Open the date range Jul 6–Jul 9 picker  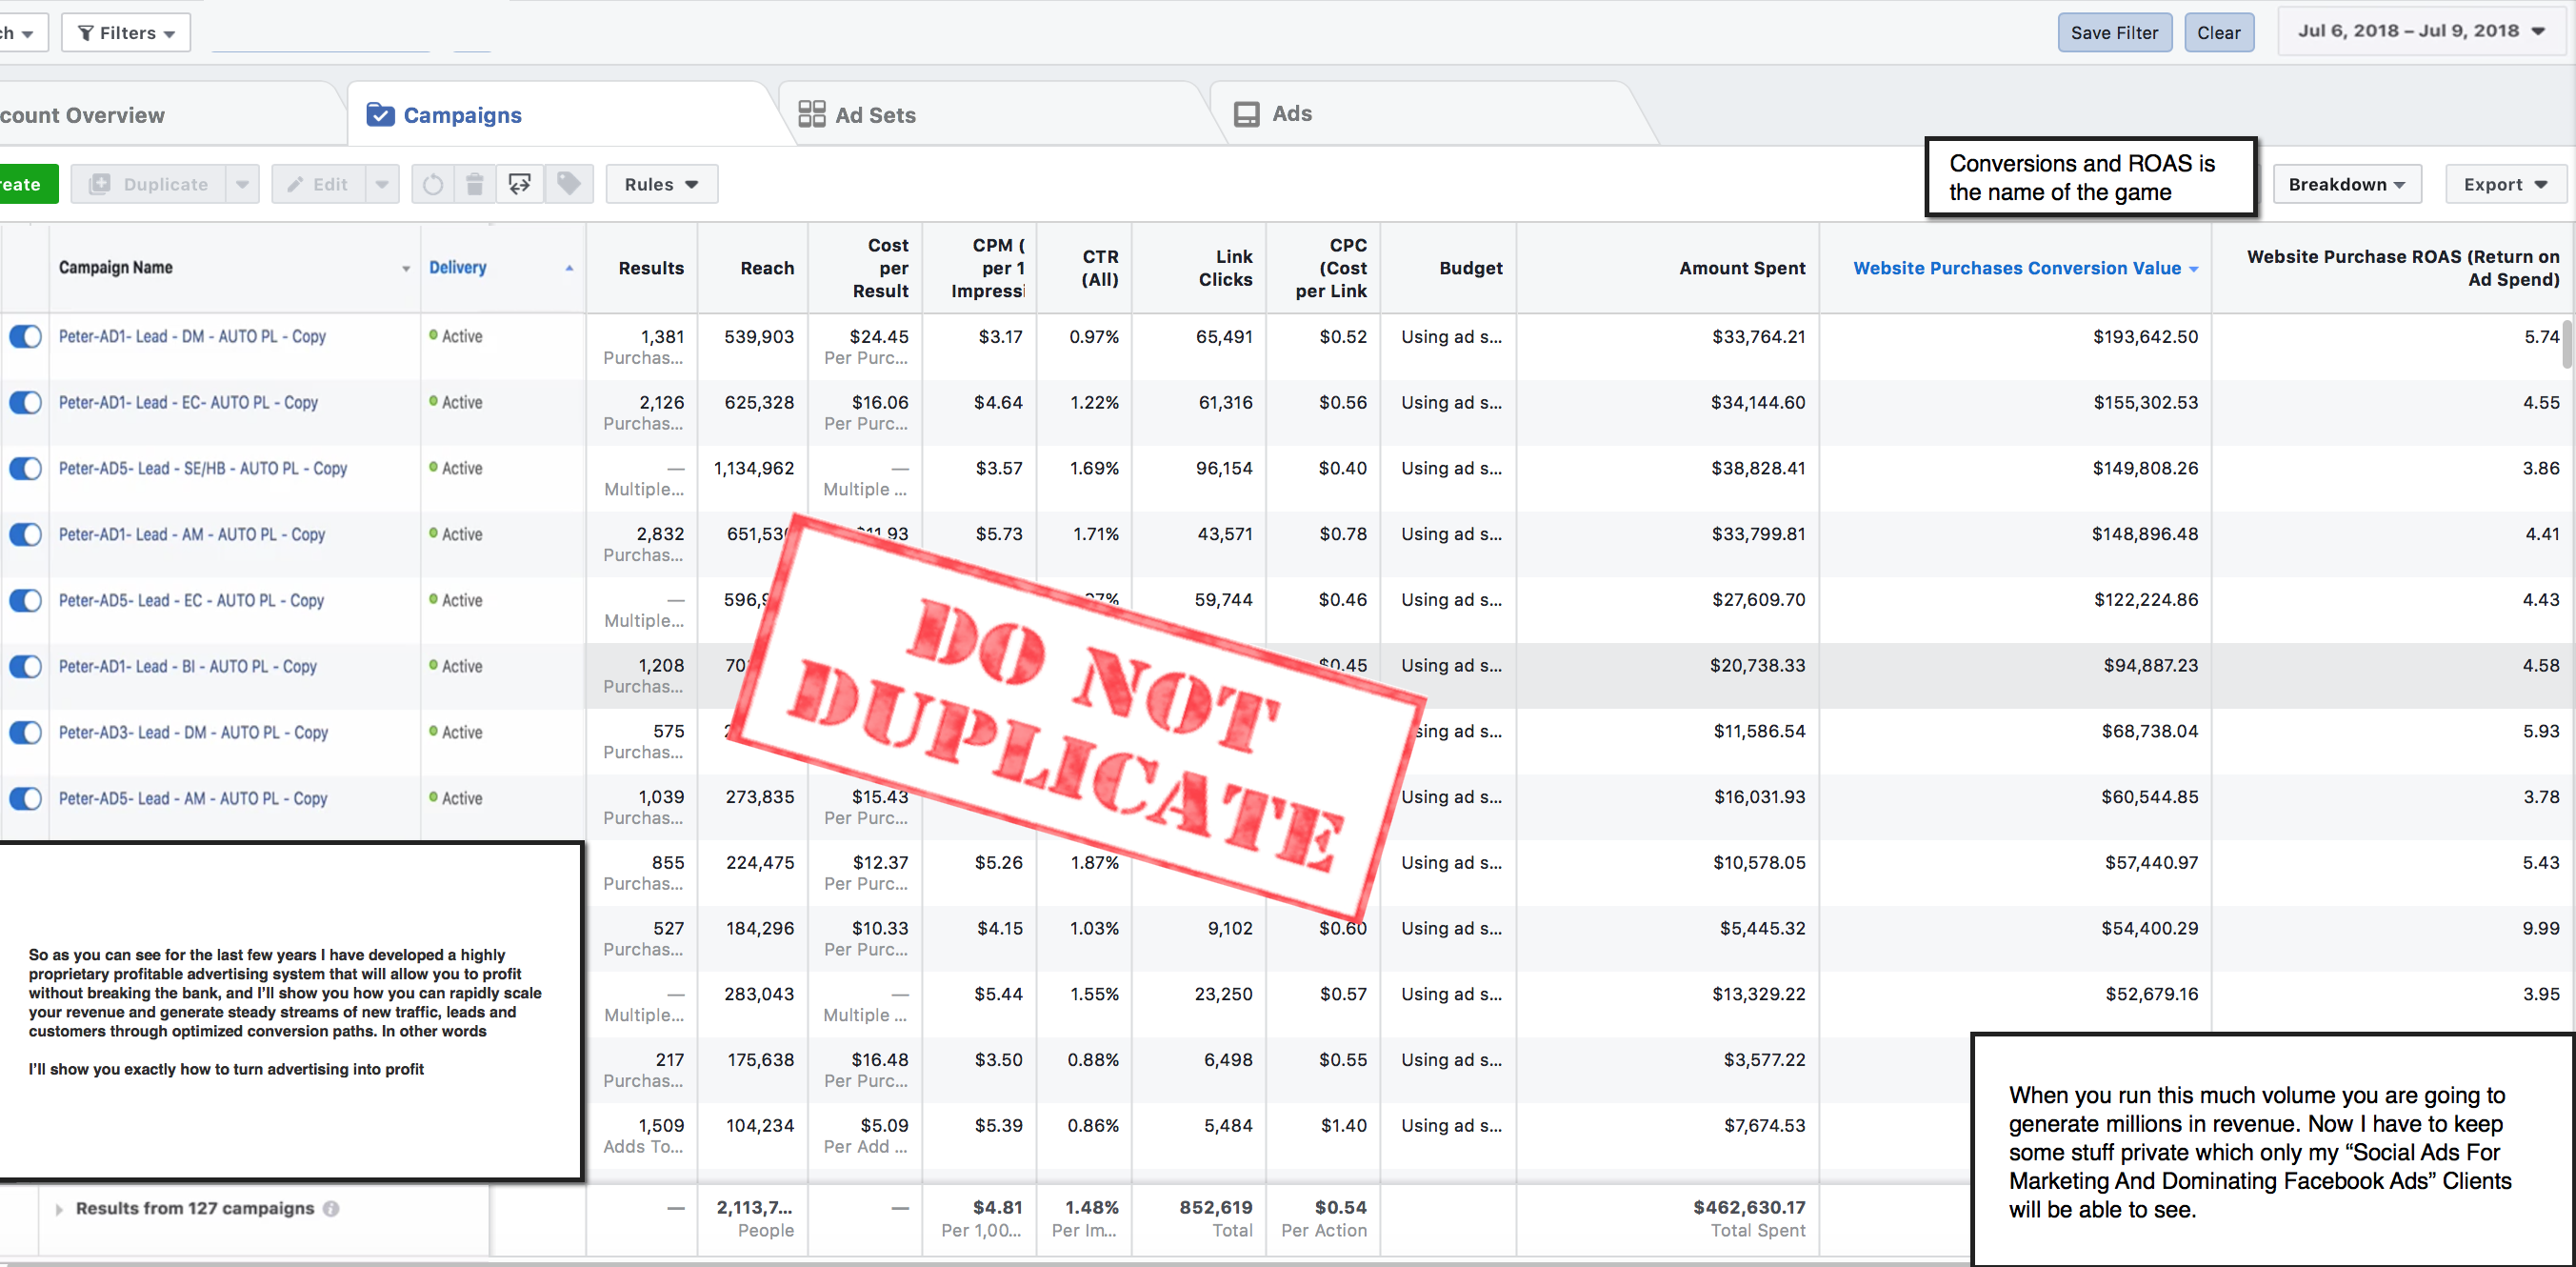pos(2420,31)
